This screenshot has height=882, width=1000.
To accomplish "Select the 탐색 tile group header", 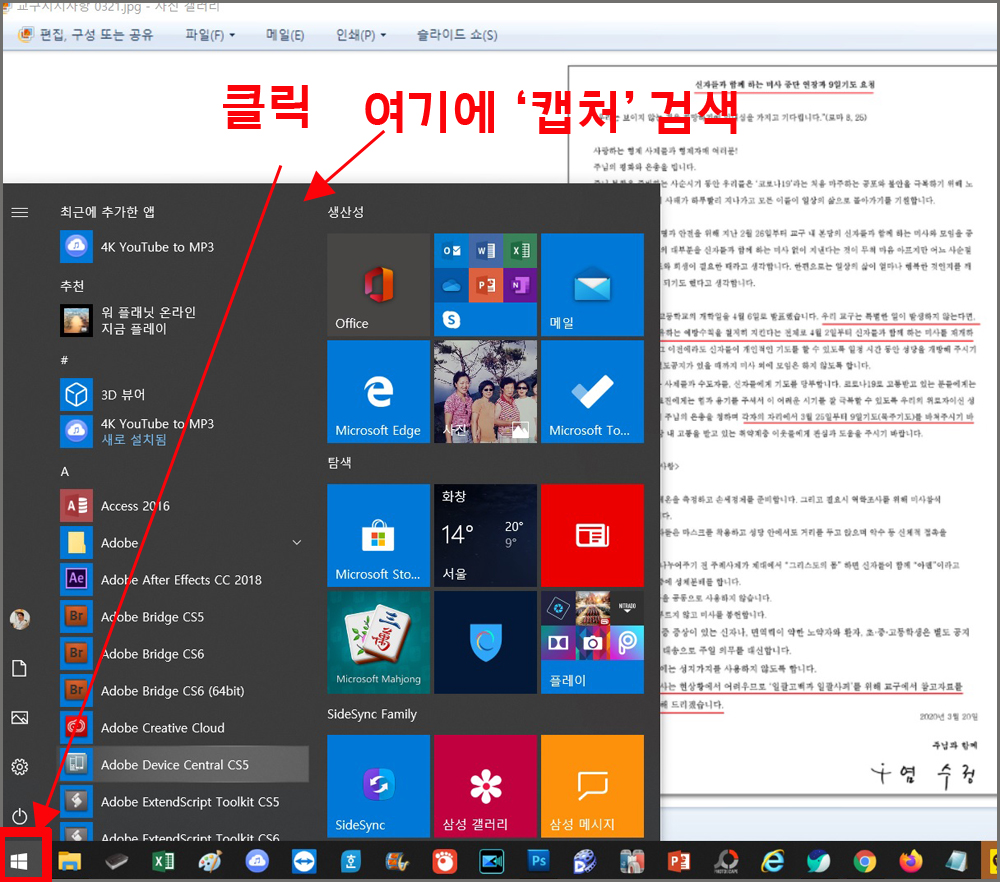I will point(339,462).
